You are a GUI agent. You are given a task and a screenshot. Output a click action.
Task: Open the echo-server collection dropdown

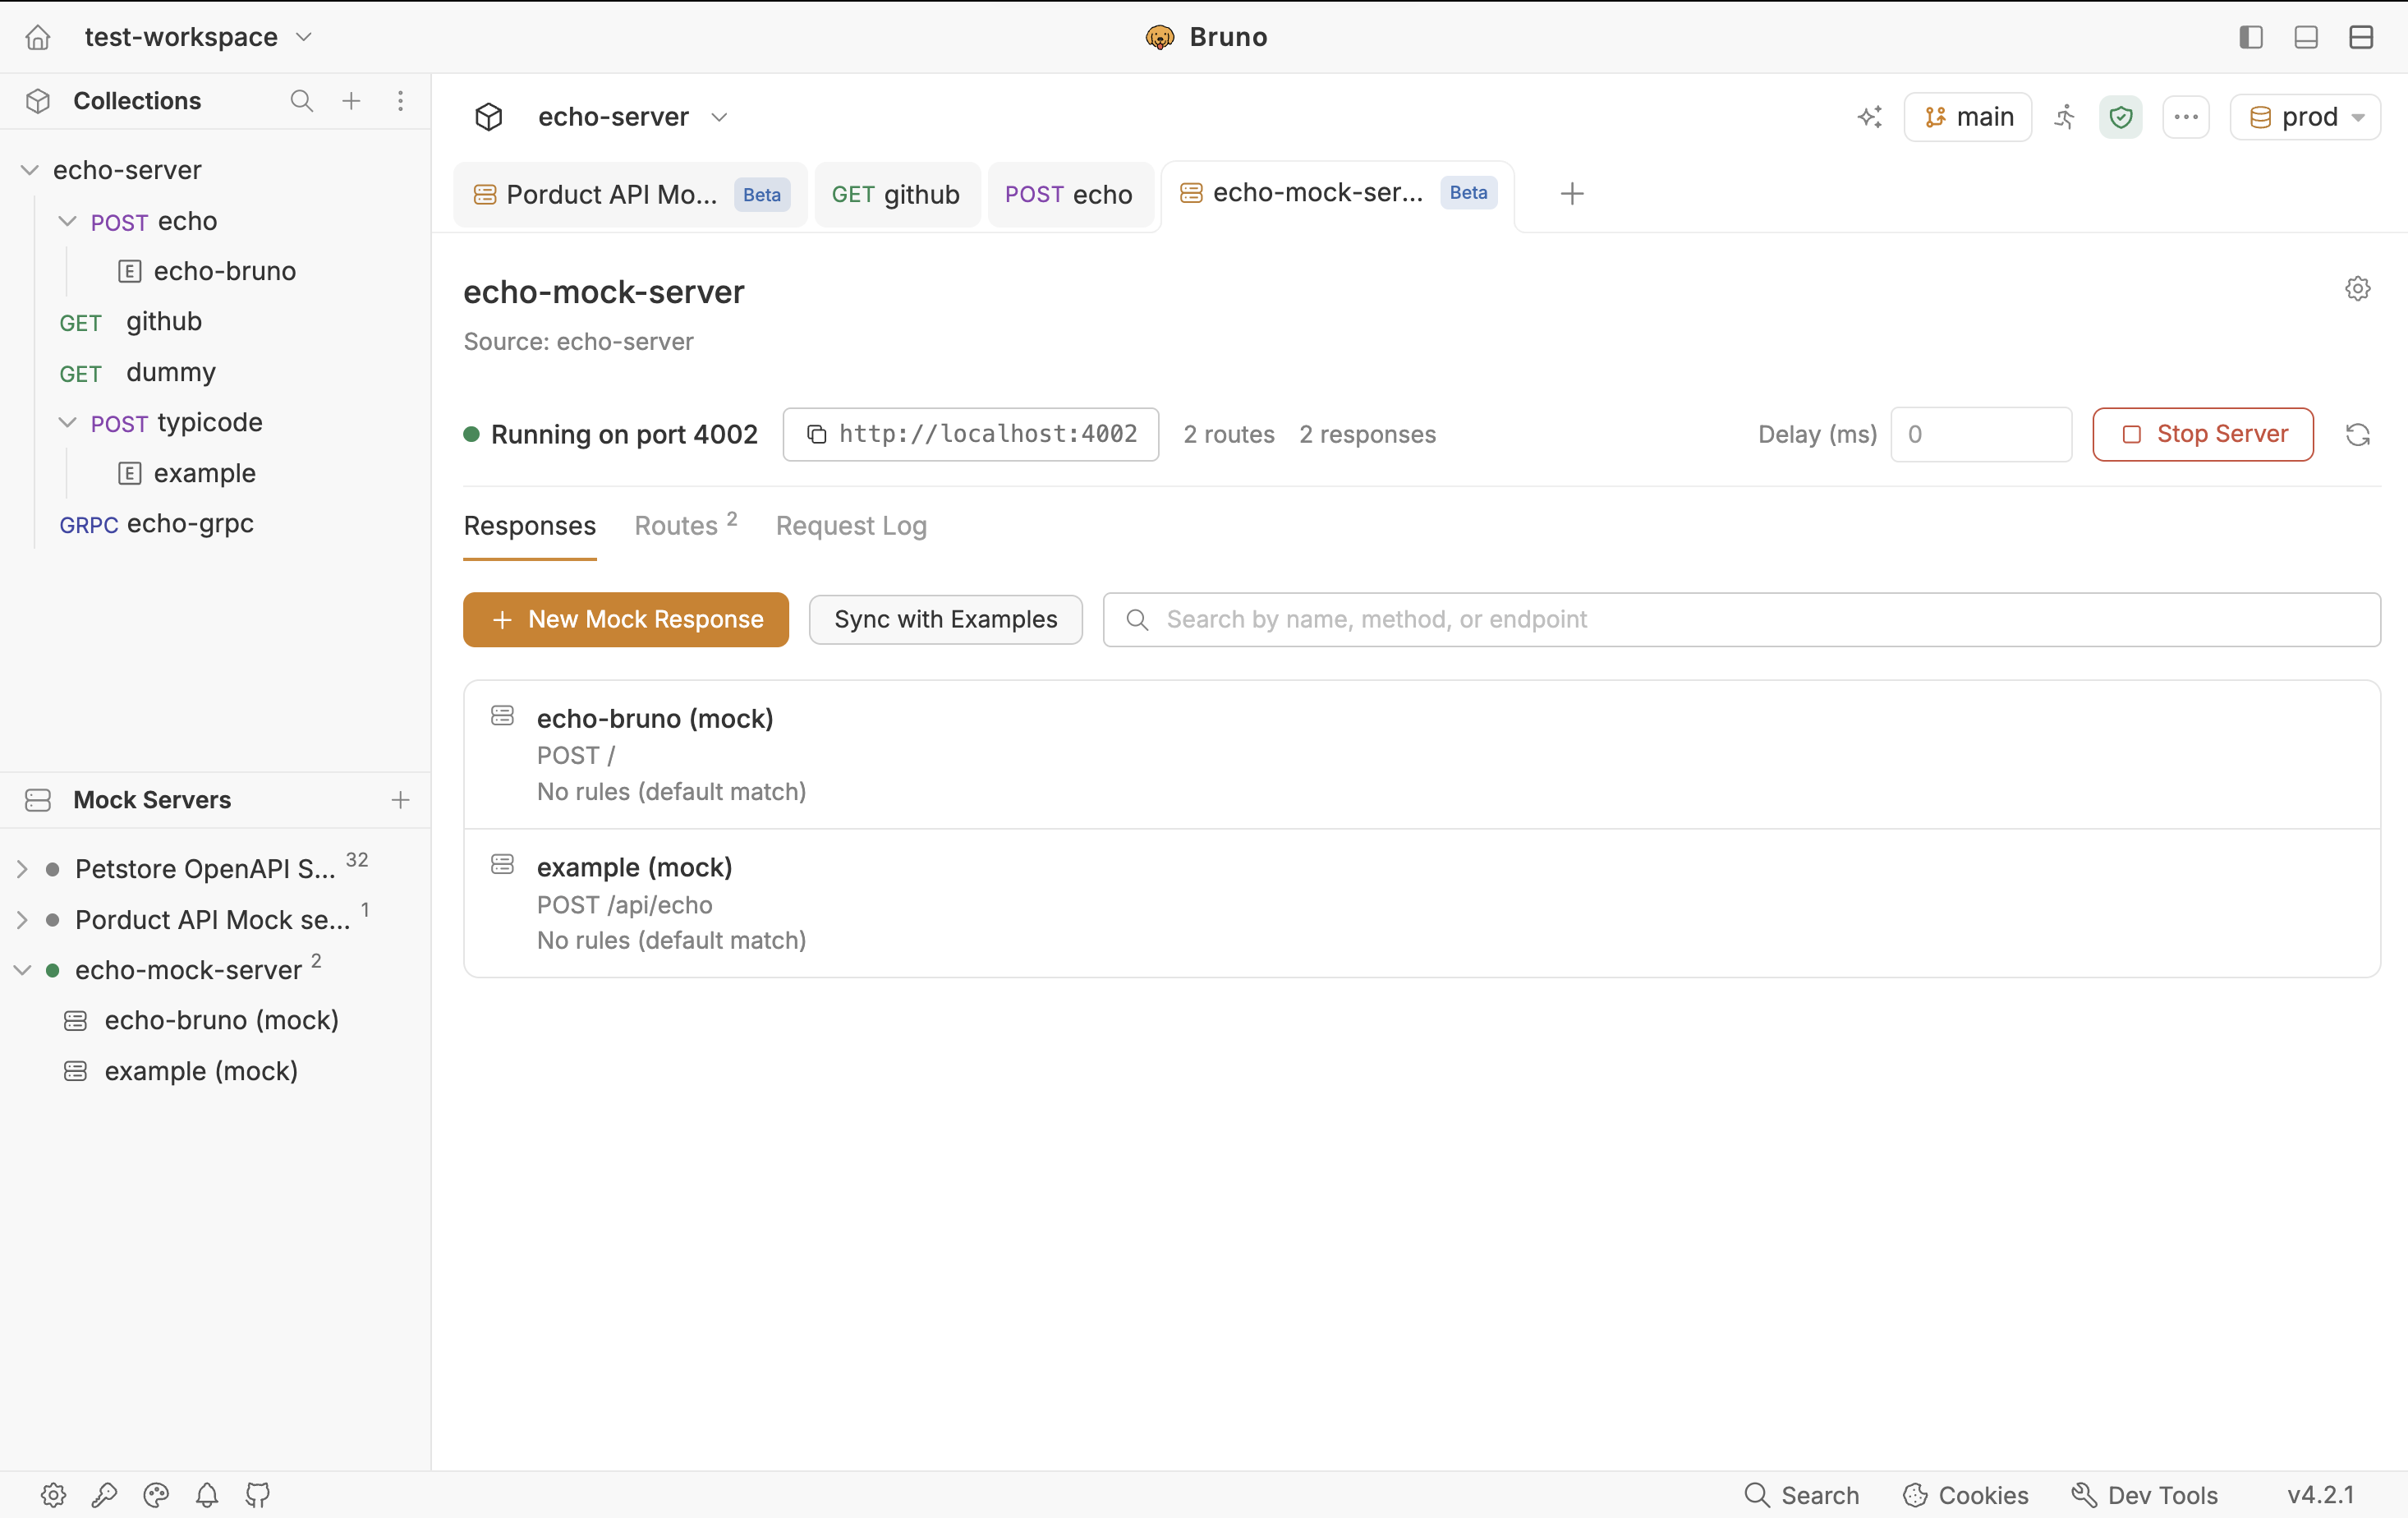pyautogui.click(x=632, y=117)
